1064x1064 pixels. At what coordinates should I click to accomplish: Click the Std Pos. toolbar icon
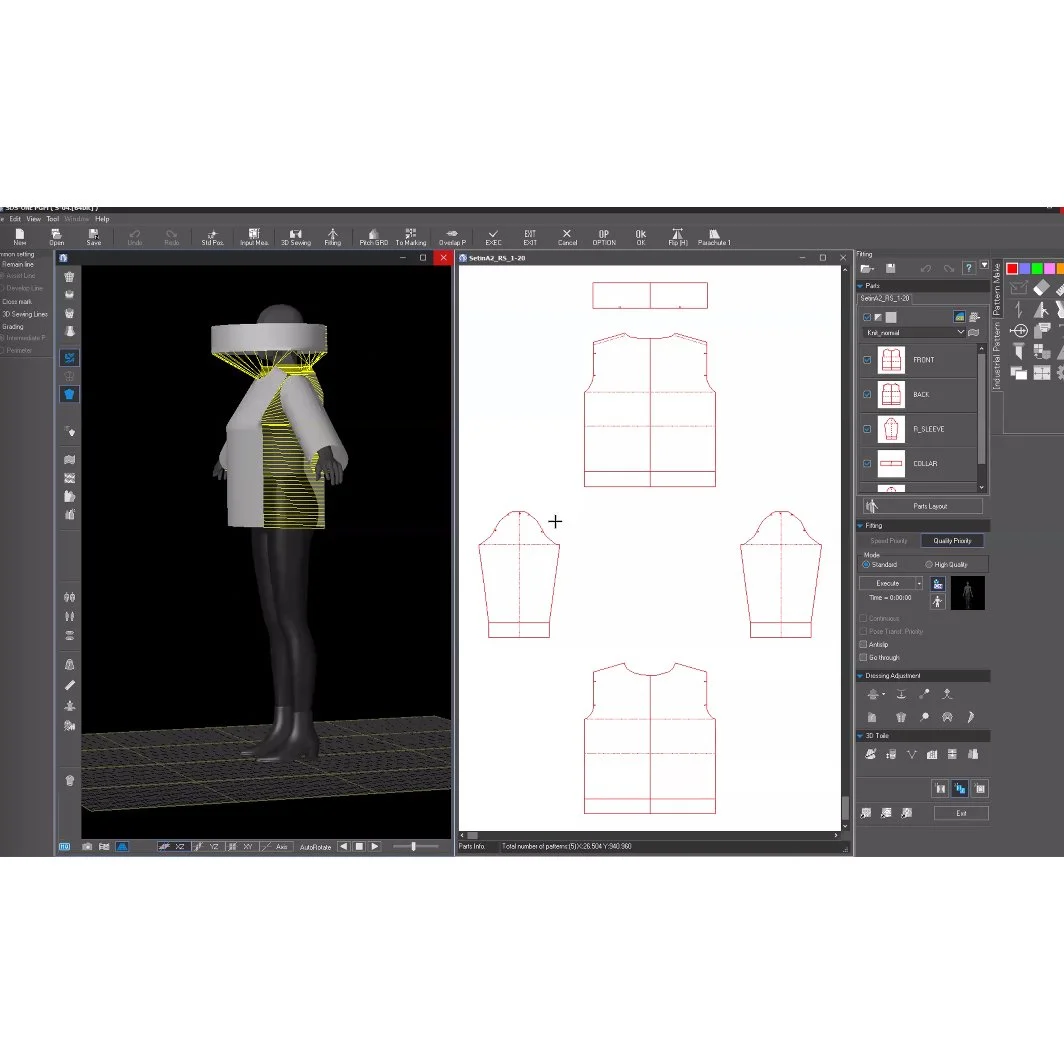point(212,237)
